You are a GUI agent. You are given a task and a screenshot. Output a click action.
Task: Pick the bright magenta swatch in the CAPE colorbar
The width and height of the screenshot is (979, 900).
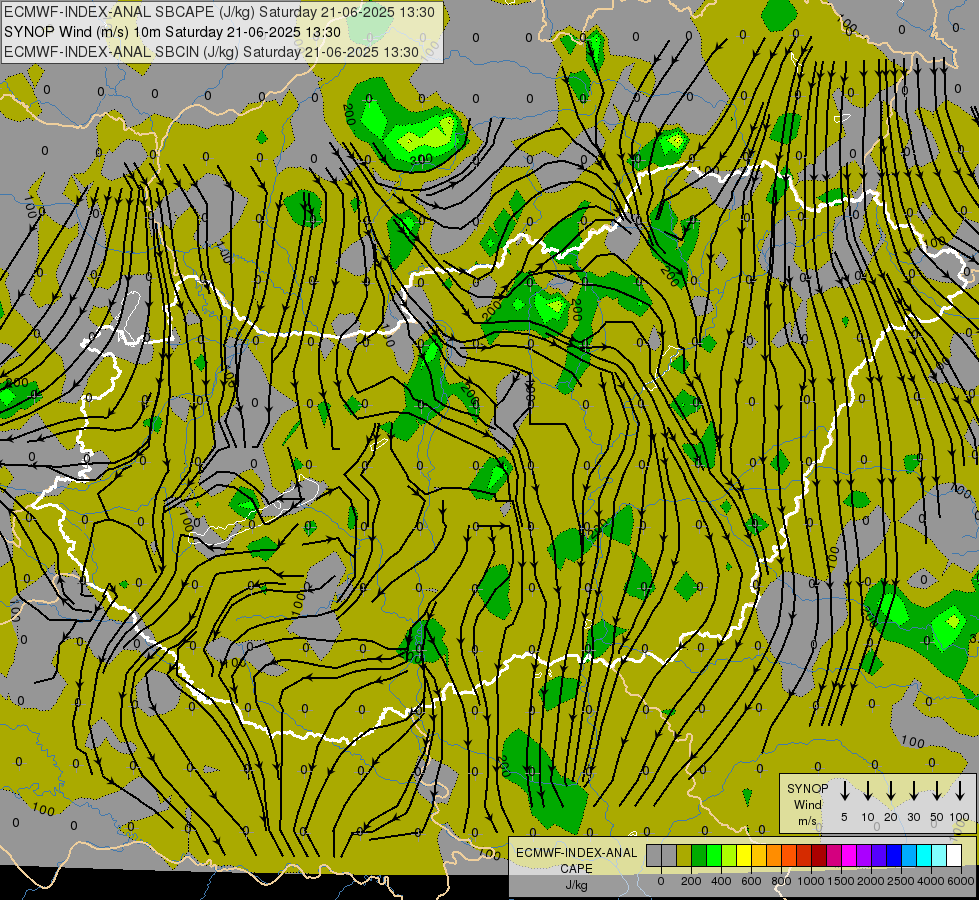tap(849, 856)
